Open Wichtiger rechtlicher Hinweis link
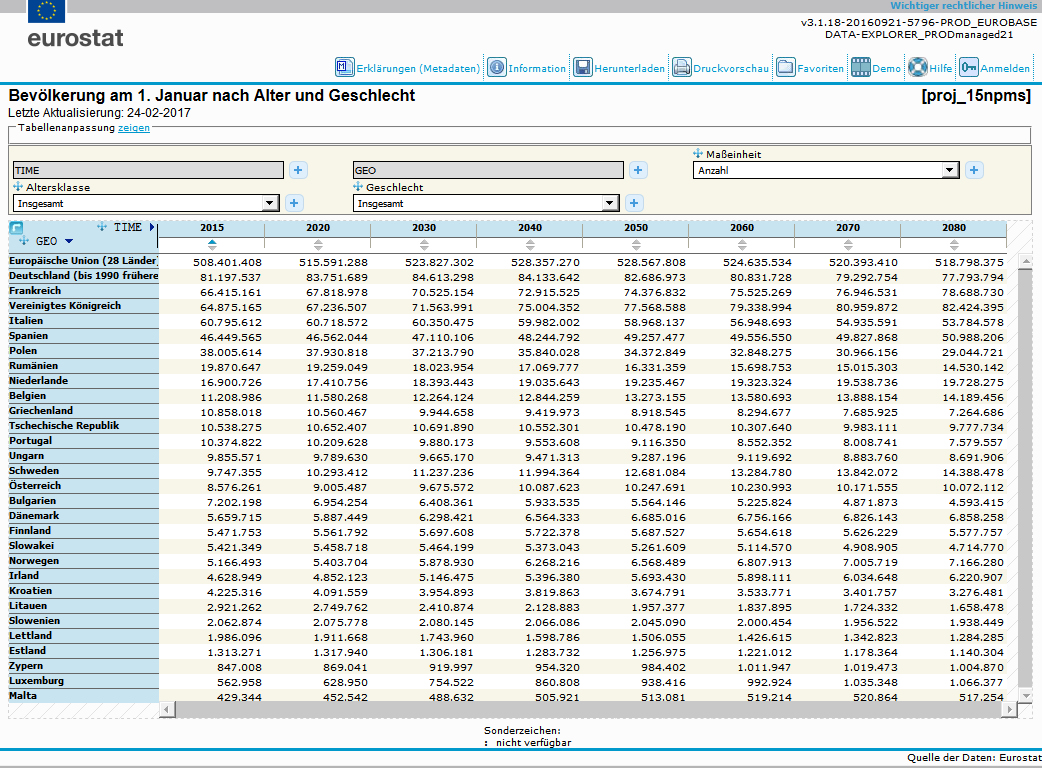The image size is (1042, 768). [963, 6]
